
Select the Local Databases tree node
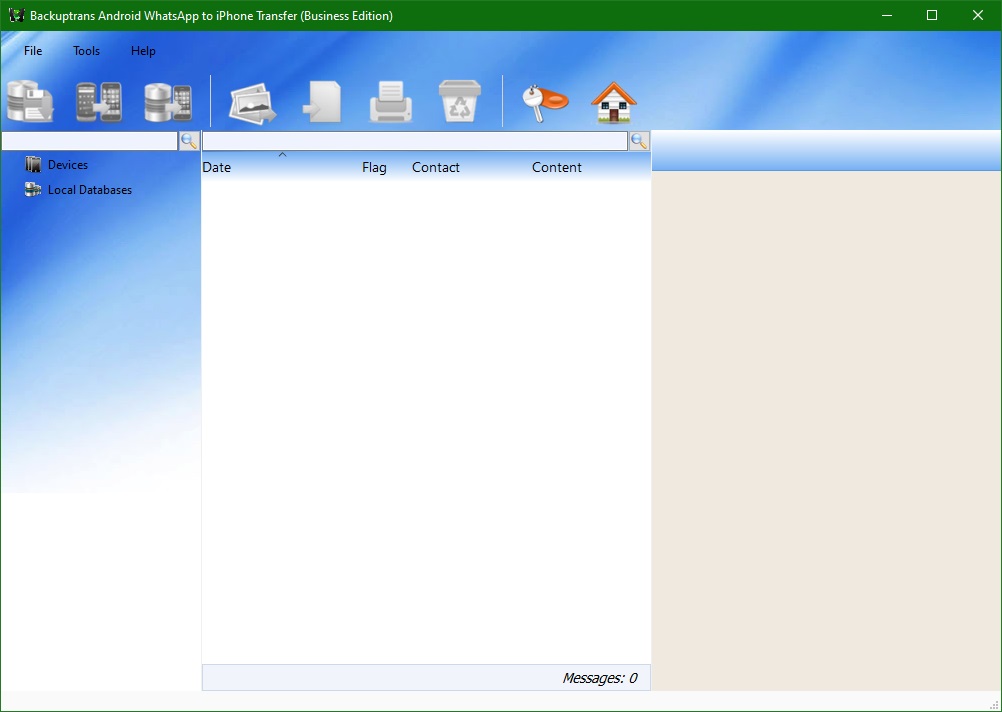click(x=90, y=190)
